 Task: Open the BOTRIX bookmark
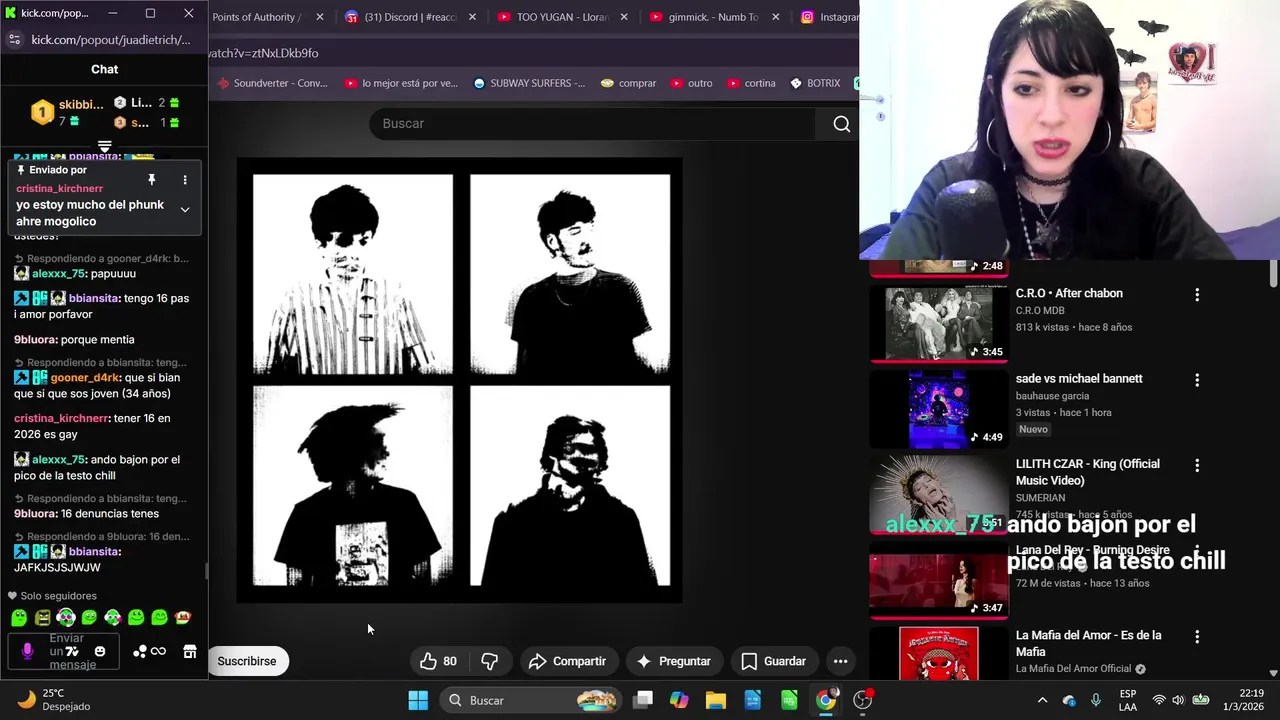815,83
